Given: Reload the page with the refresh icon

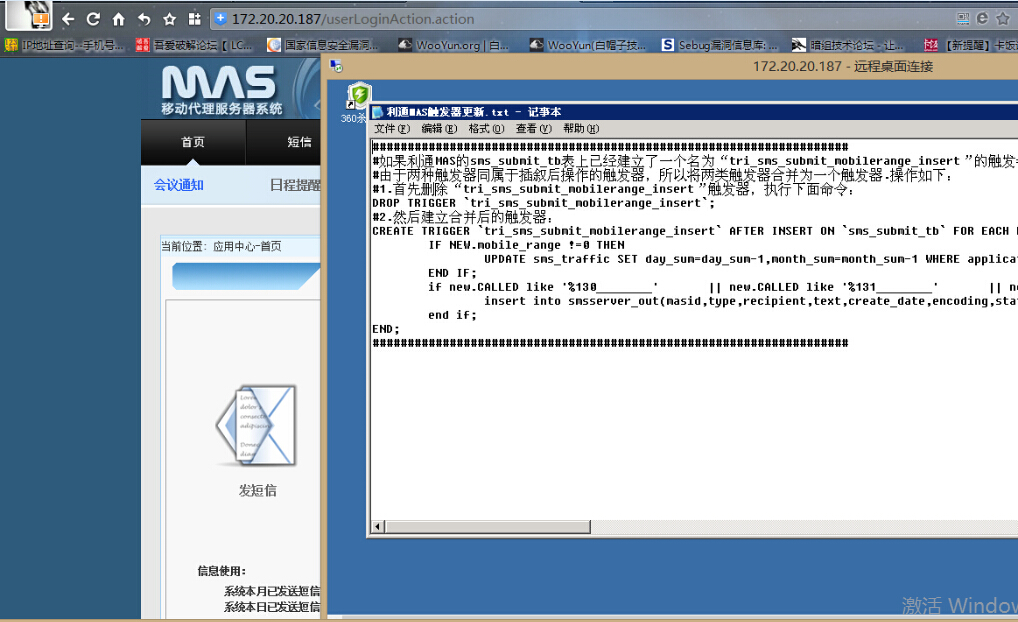Looking at the screenshot, I should pyautogui.click(x=93, y=19).
